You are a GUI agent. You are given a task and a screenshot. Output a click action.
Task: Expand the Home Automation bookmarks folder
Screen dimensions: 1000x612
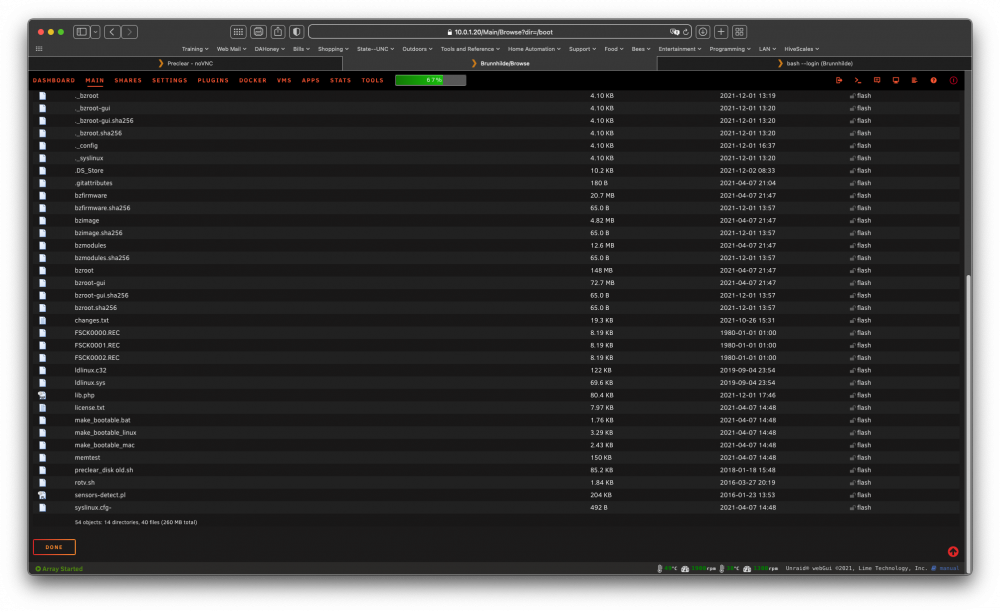534,49
